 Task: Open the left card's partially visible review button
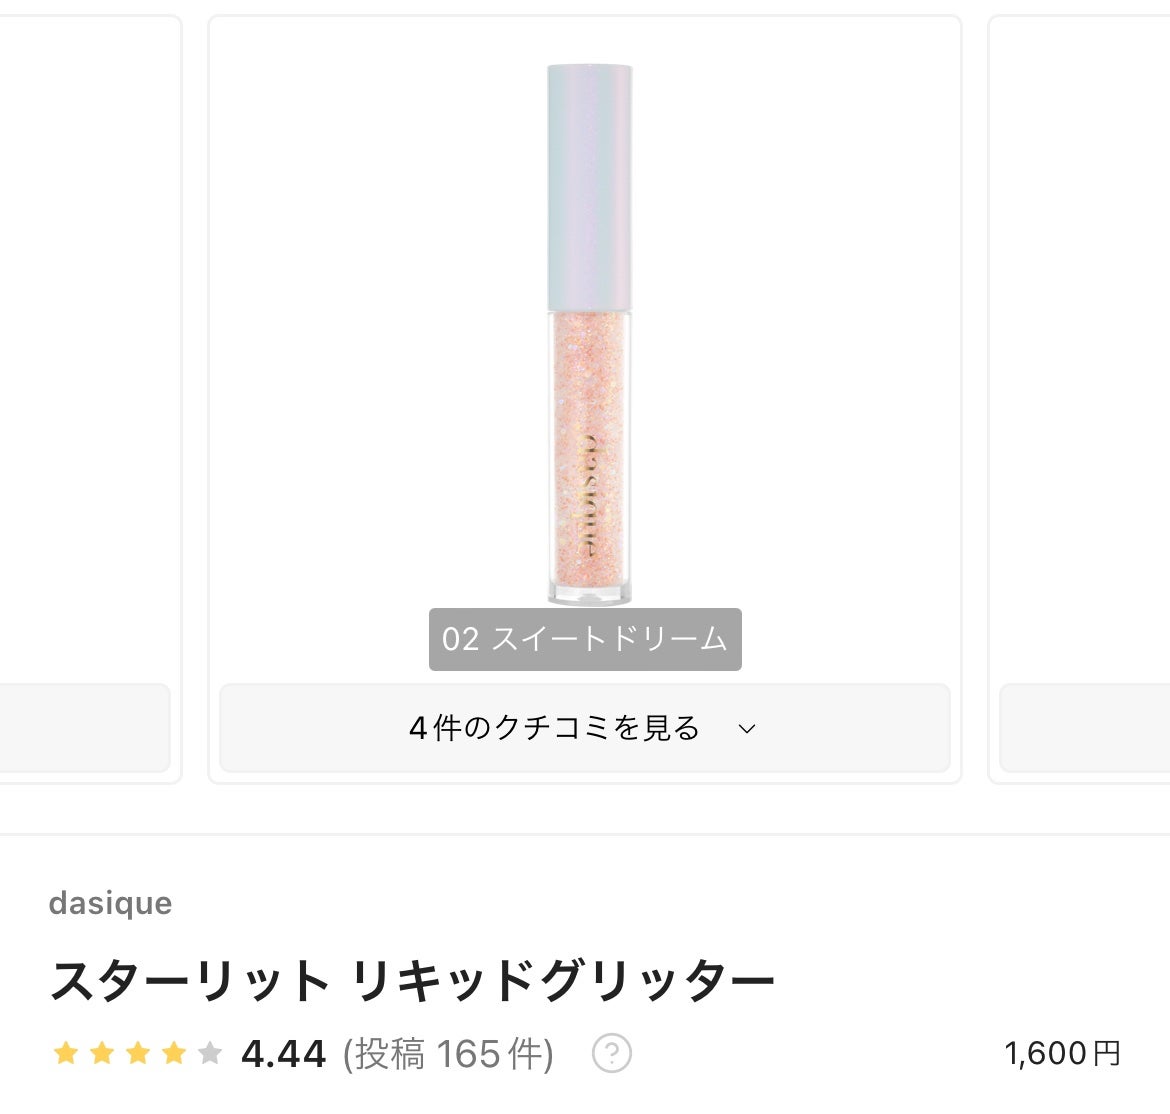click(x=85, y=729)
